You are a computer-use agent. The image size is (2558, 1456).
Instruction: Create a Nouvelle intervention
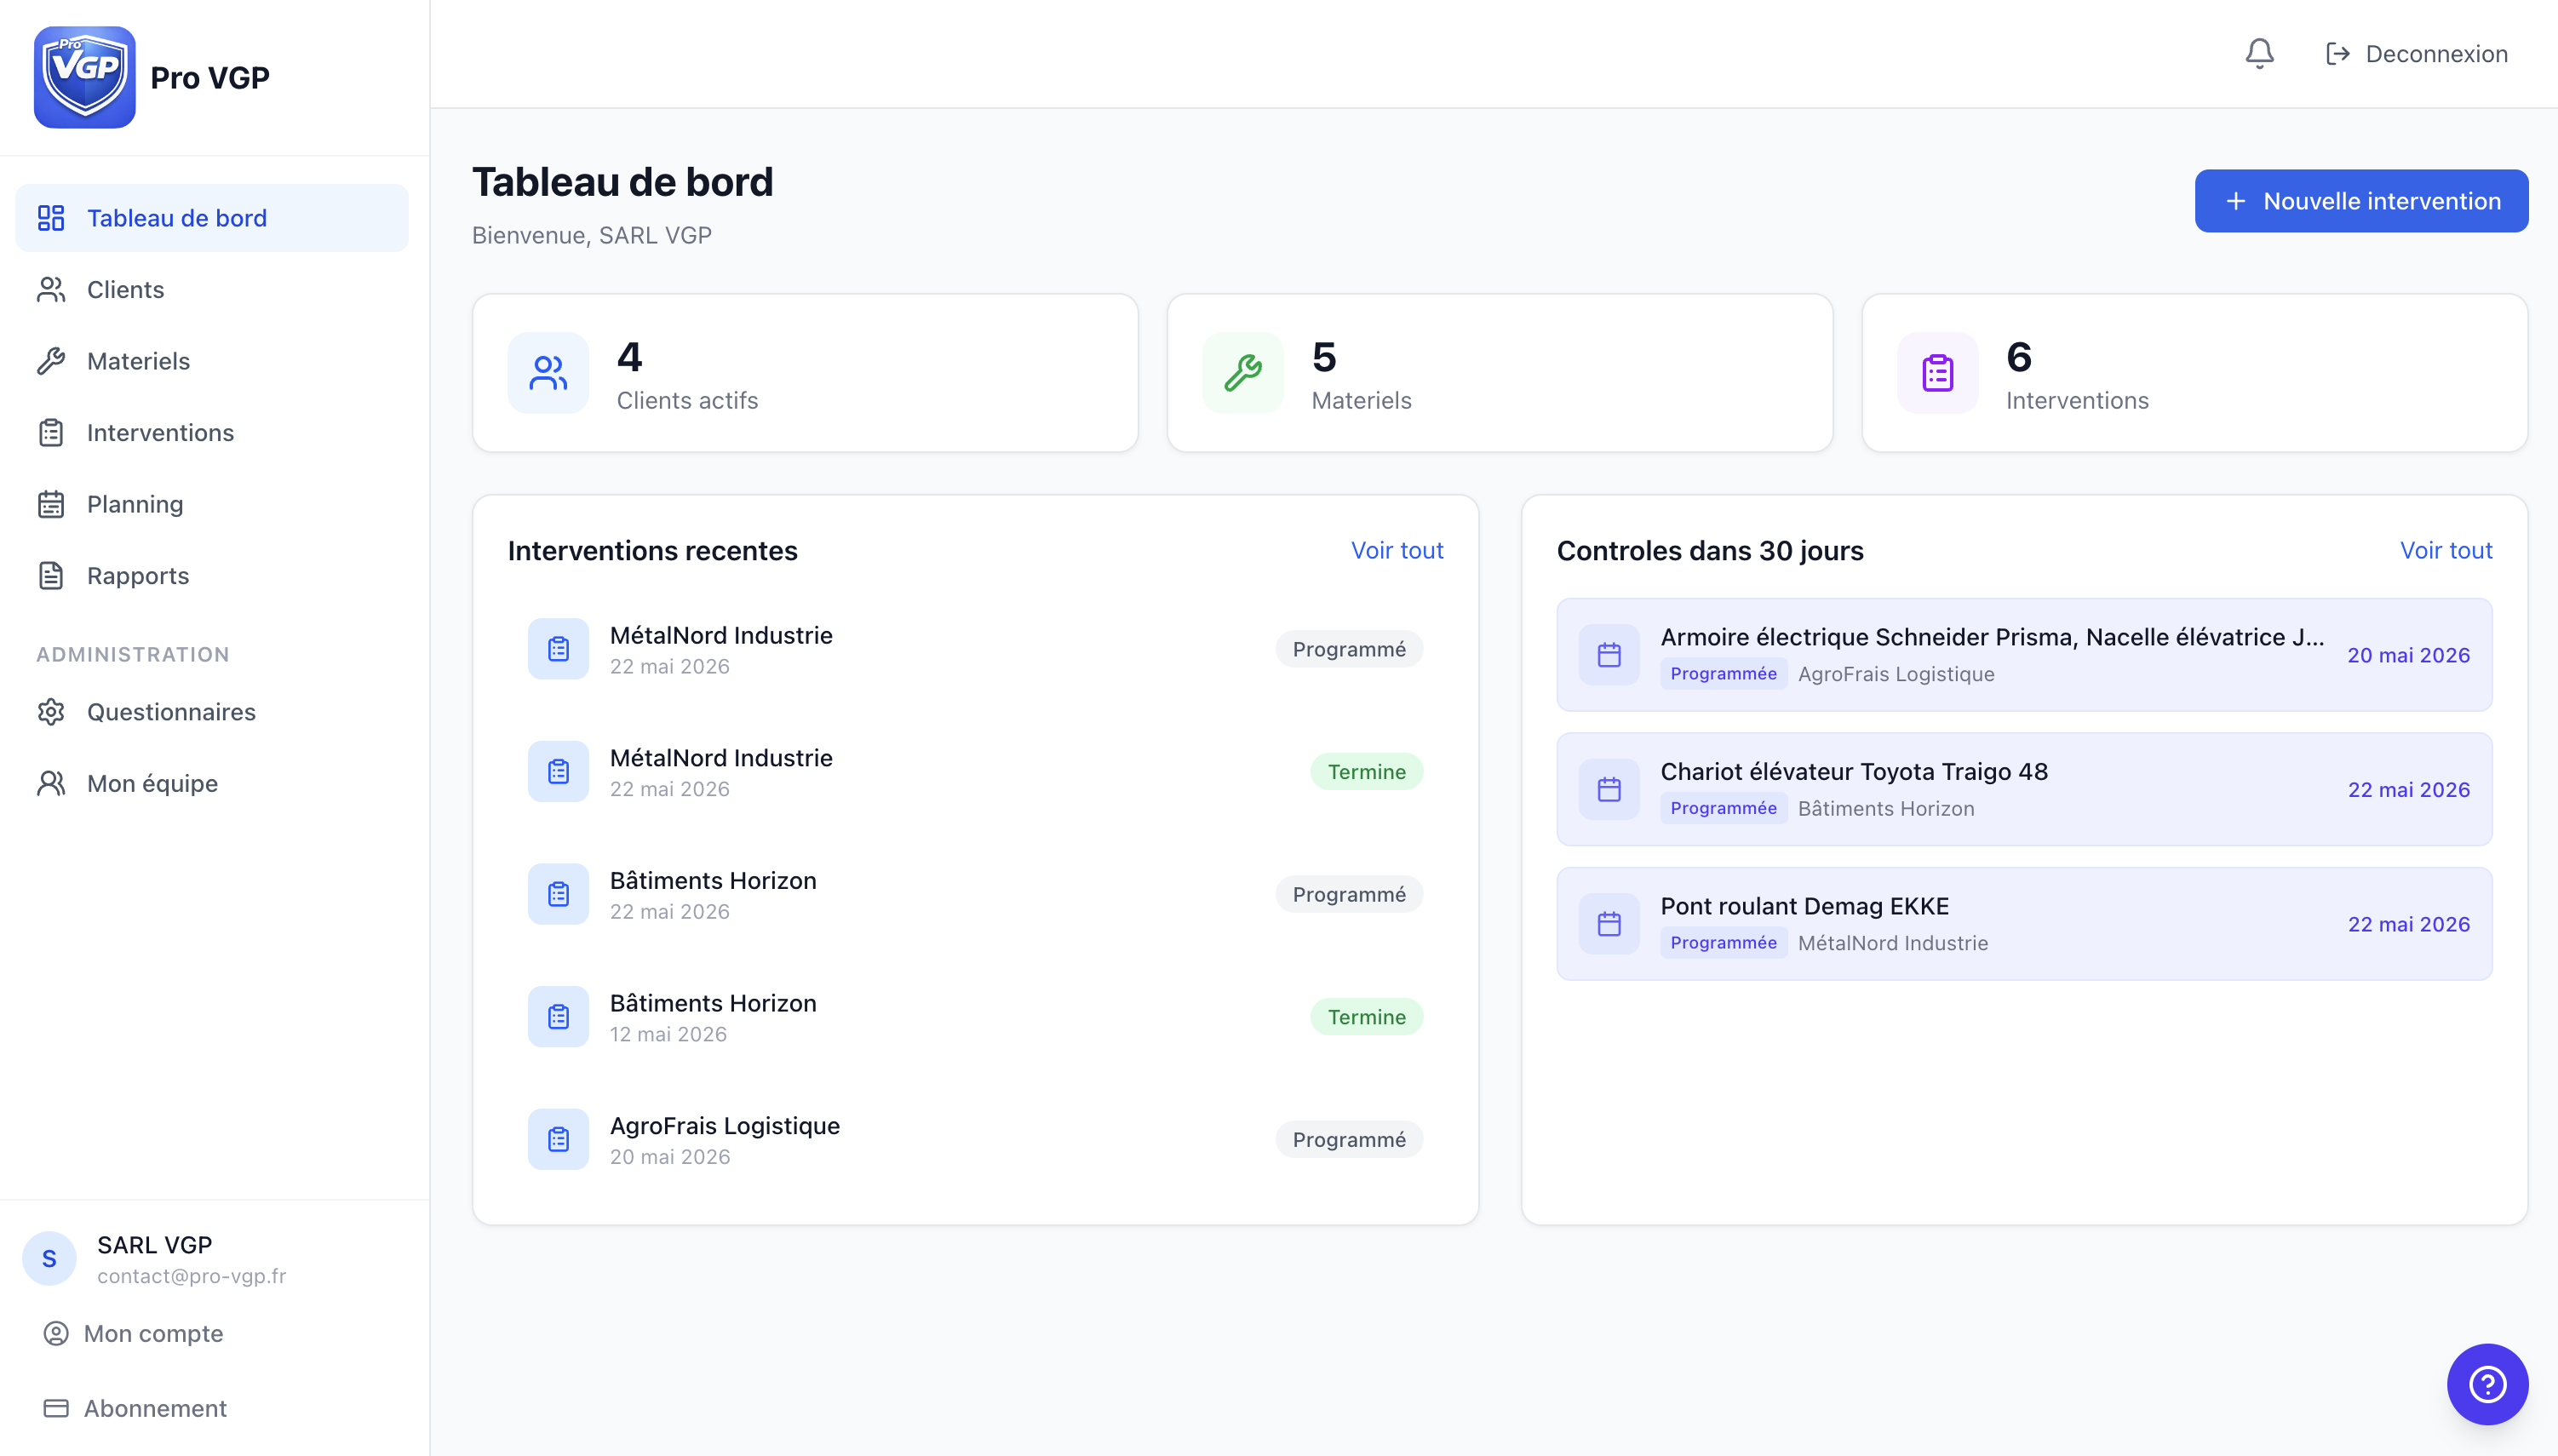(2361, 201)
